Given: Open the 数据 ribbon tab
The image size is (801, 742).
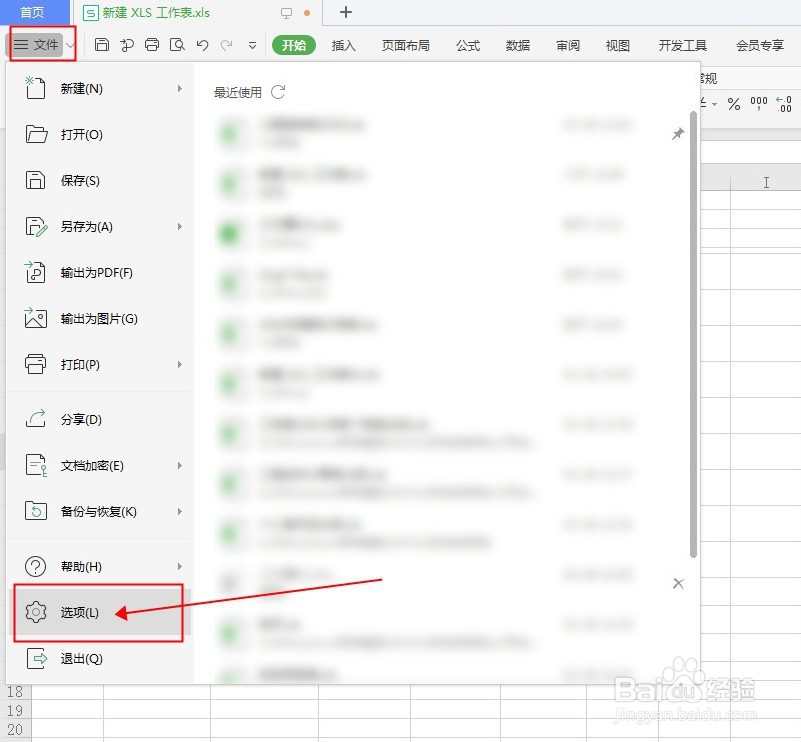Looking at the screenshot, I should click(517, 45).
